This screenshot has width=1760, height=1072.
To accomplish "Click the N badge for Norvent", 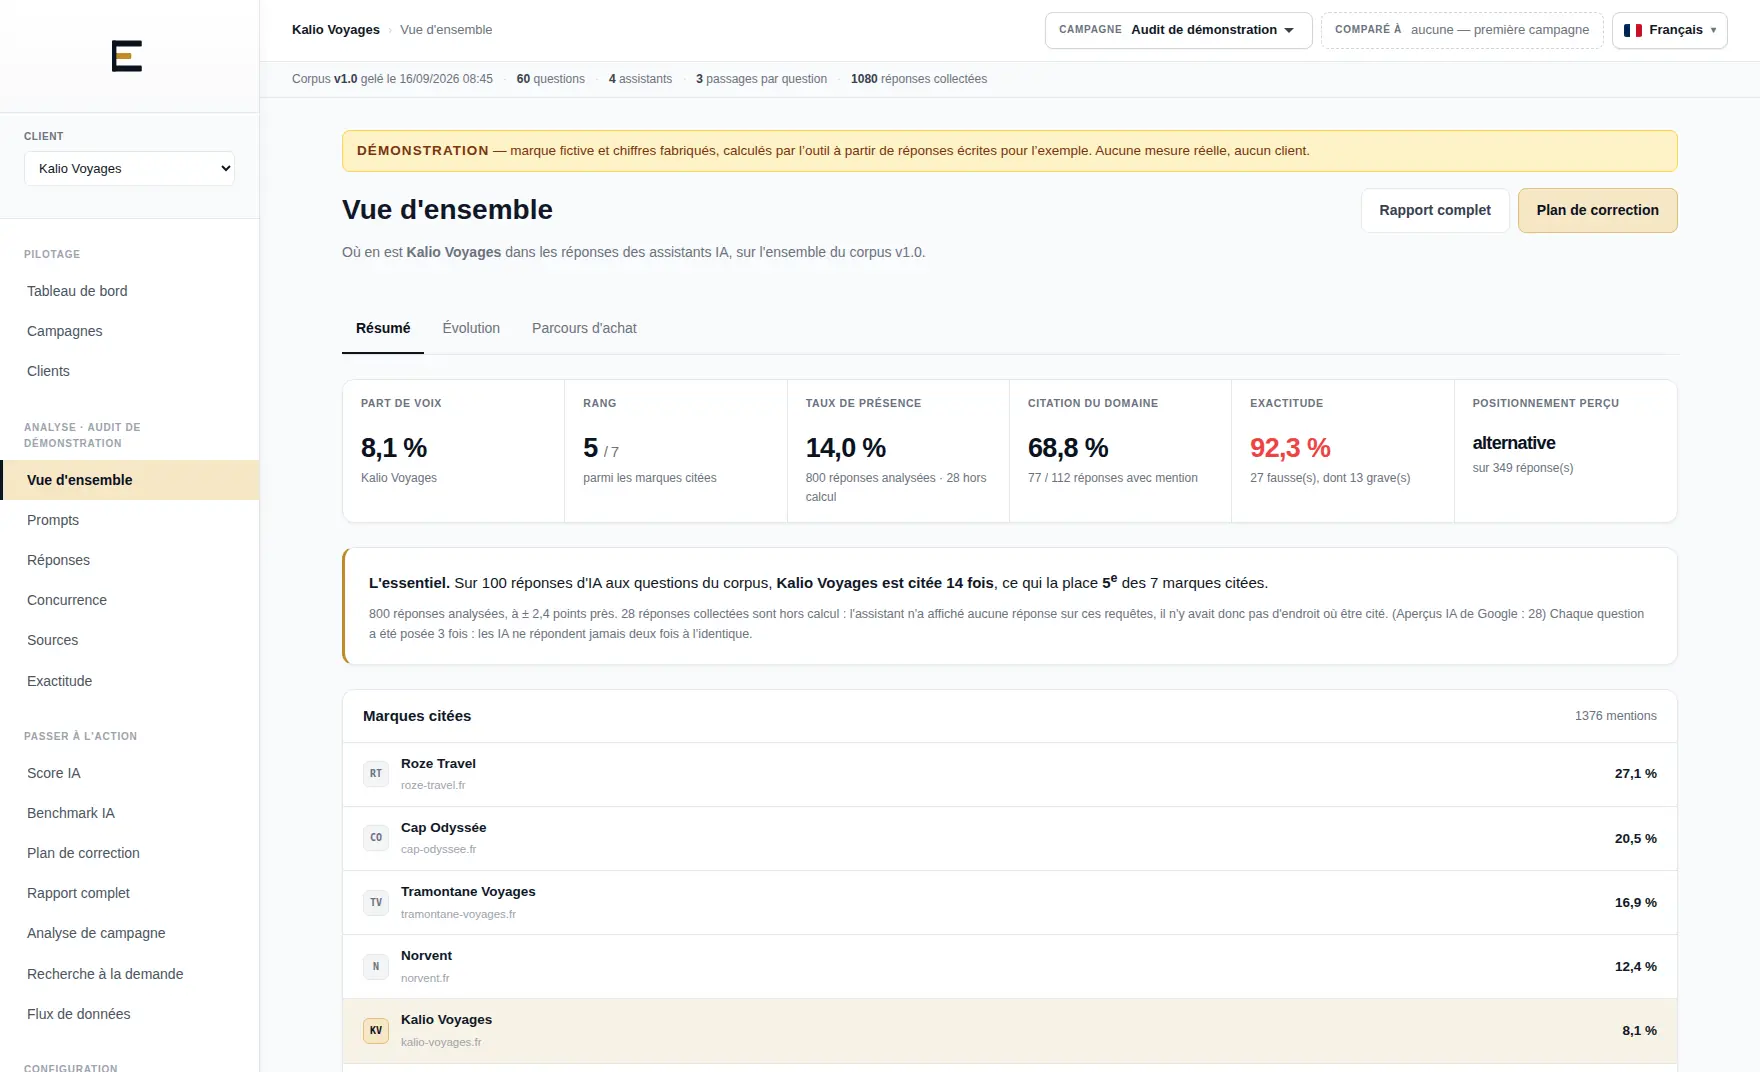I will (x=376, y=966).
